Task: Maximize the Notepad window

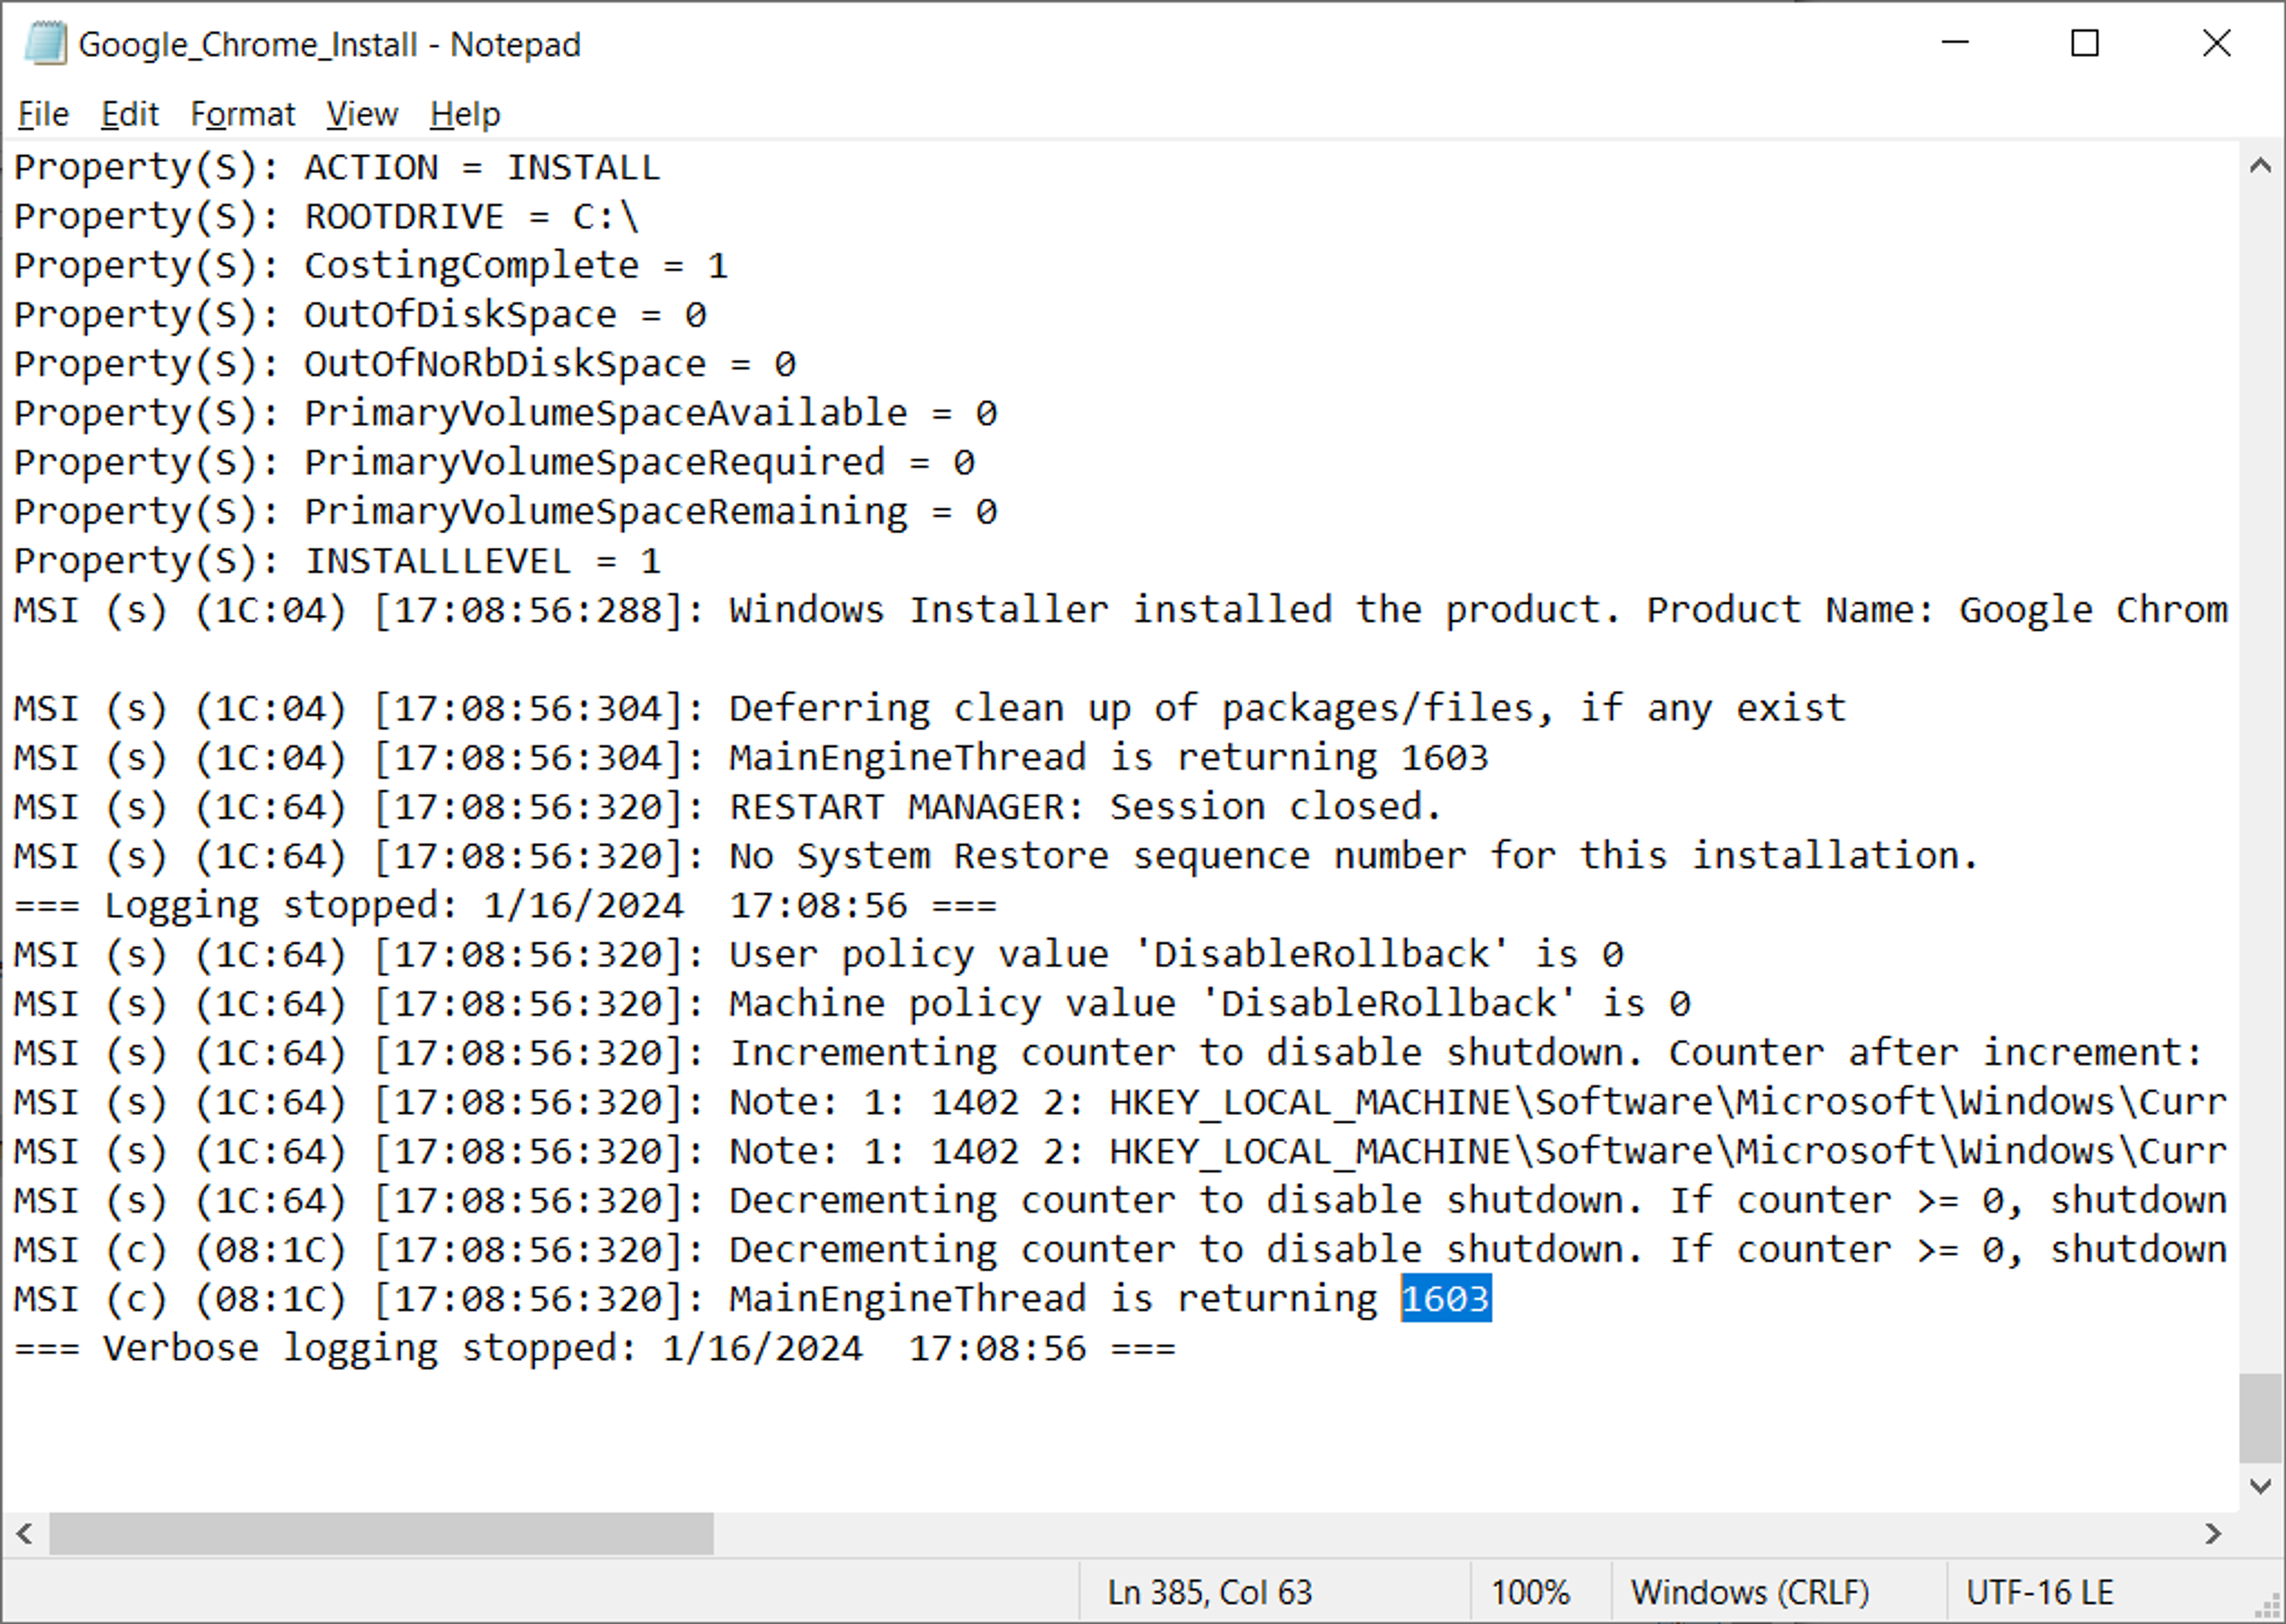Action: click(x=2085, y=43)
